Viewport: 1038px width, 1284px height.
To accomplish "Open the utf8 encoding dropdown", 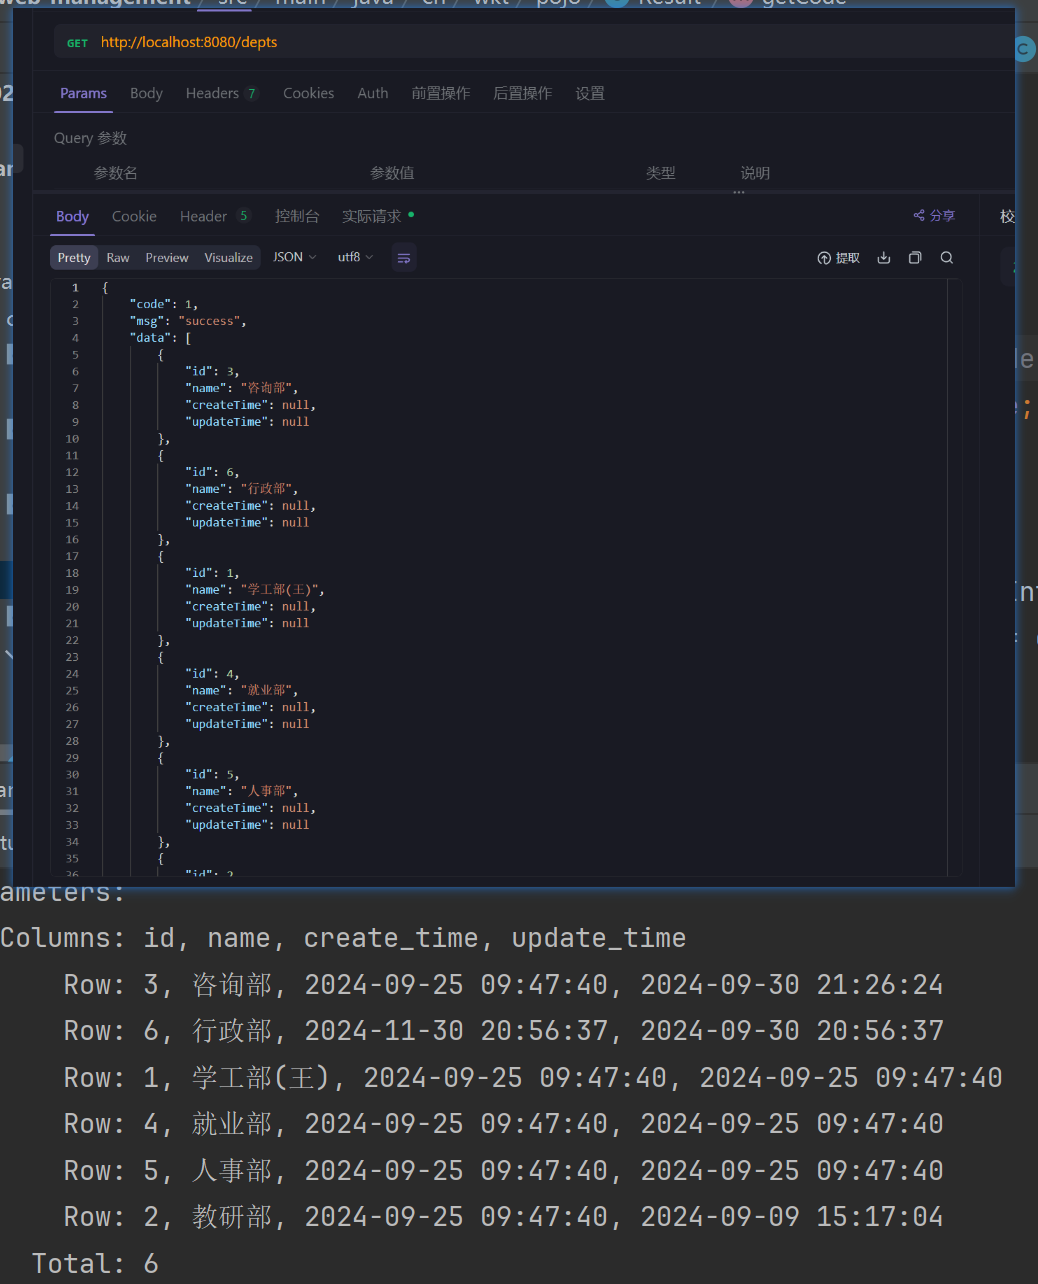I will 355,257.
